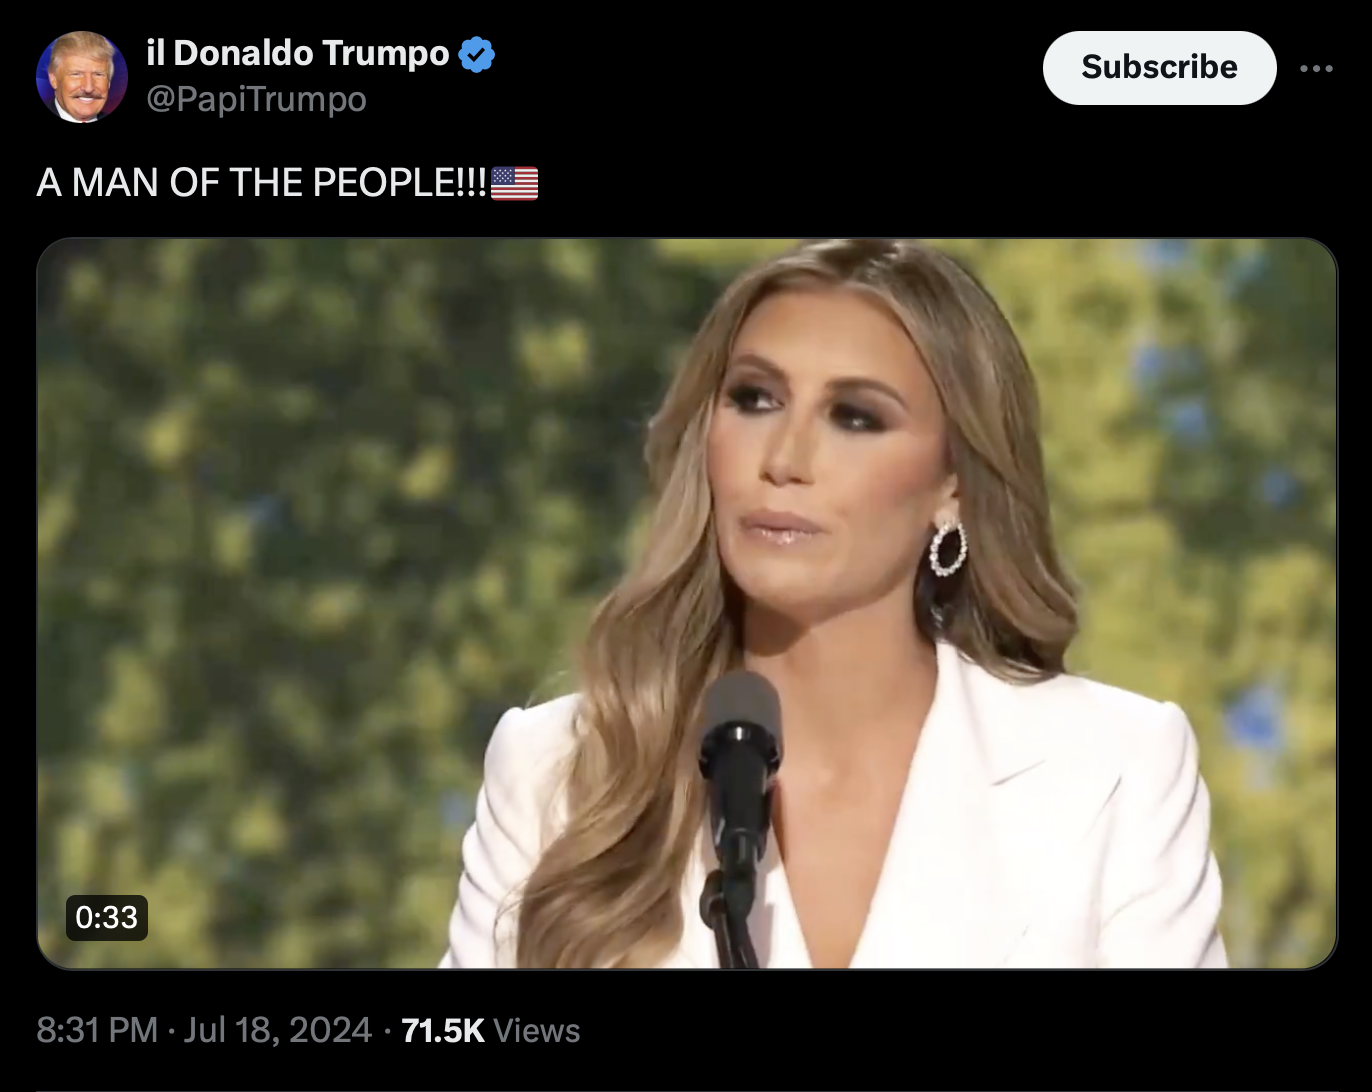The image size is (1372, 1092).
Task: Open the 8:31 PM timestamp link
Action: pyautogui.click(x=97, y=1030)
